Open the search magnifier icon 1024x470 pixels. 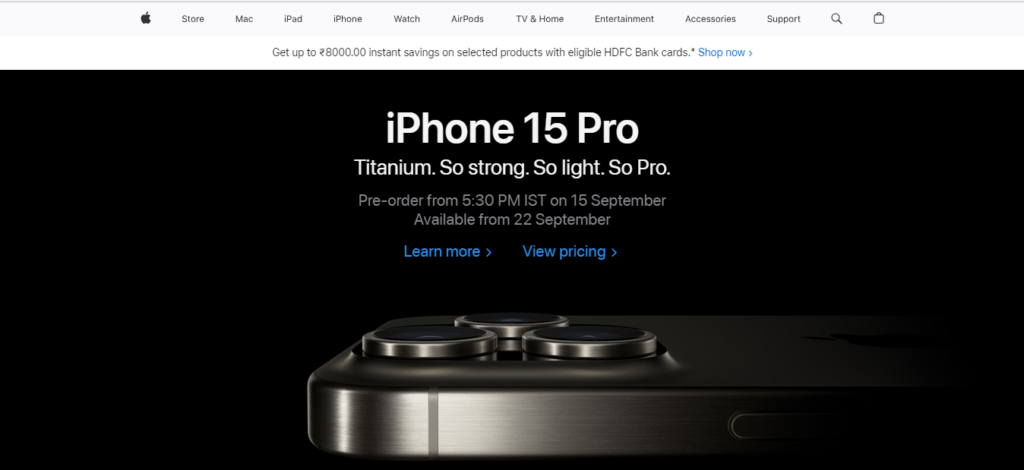[x=836, y=19]
